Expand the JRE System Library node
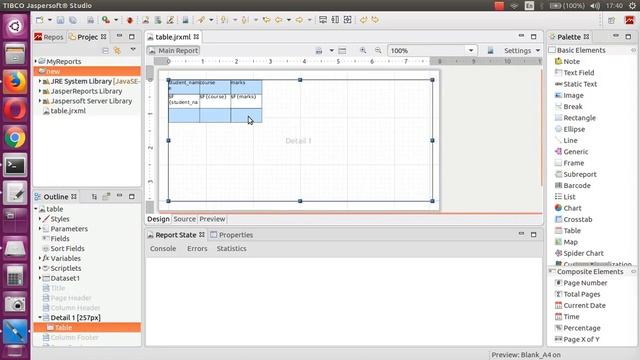Screen dimensions: 640x360 (x=40, y=81)
